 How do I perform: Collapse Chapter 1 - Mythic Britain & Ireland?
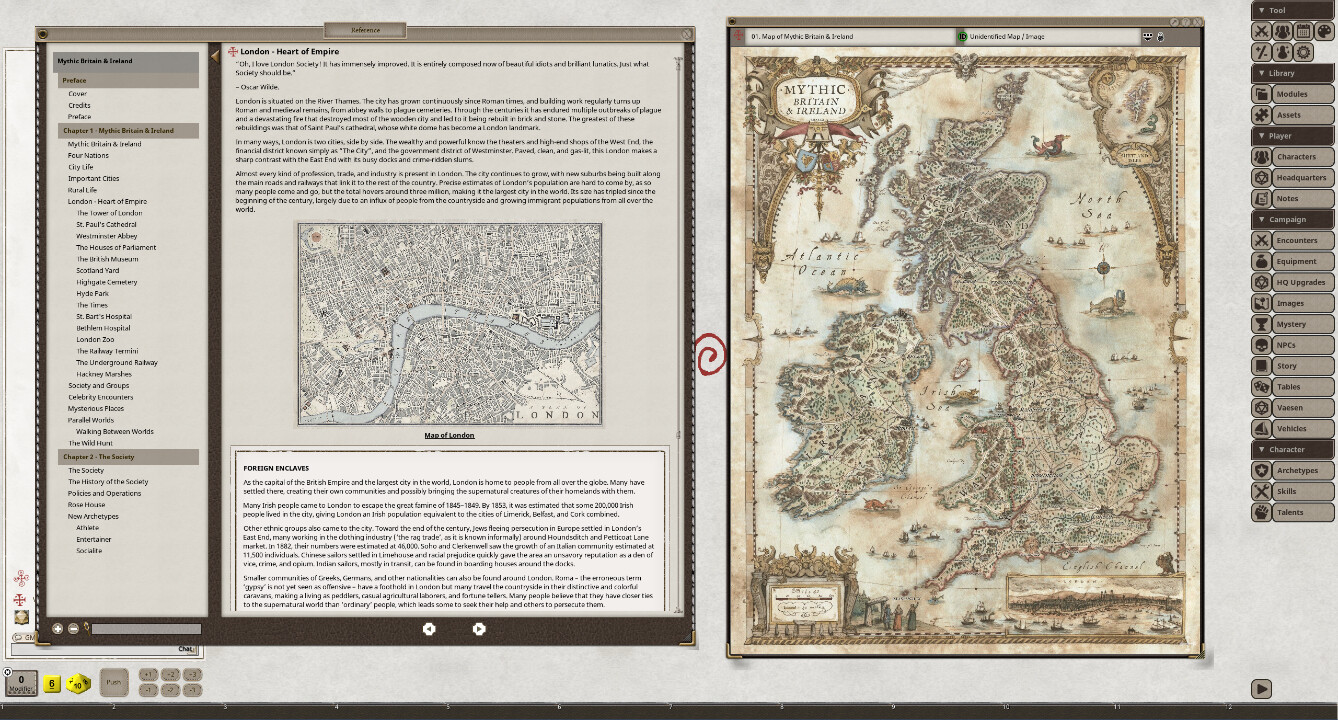point(126,131)
